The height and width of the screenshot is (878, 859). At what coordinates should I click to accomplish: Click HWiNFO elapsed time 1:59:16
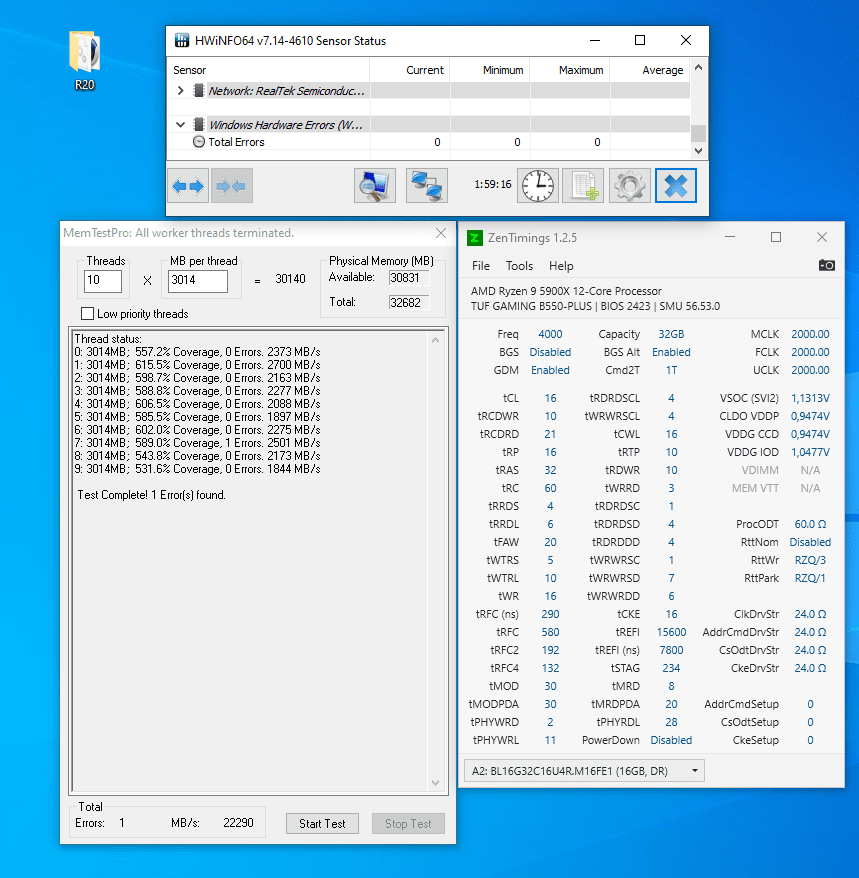[493, 184]
